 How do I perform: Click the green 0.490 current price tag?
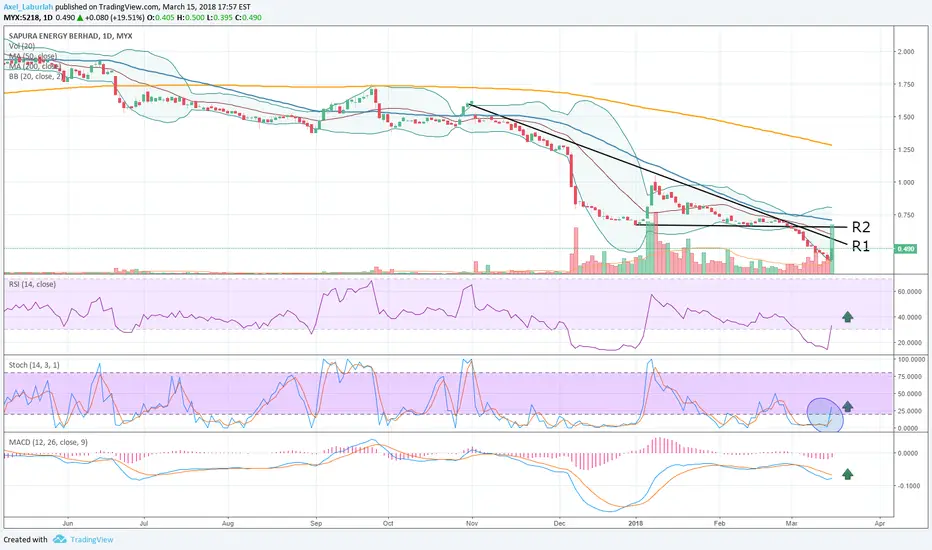pos(905,249)
